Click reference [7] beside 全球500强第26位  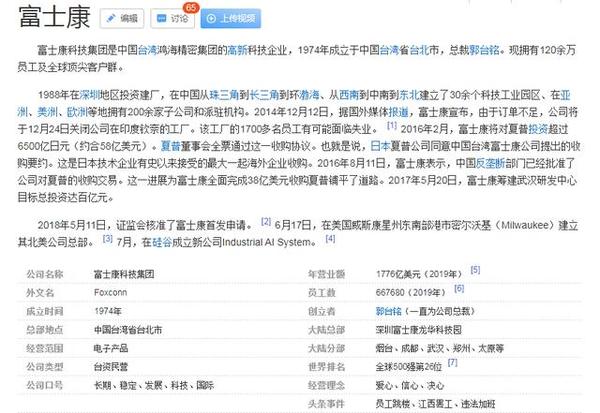pos(453,362)
